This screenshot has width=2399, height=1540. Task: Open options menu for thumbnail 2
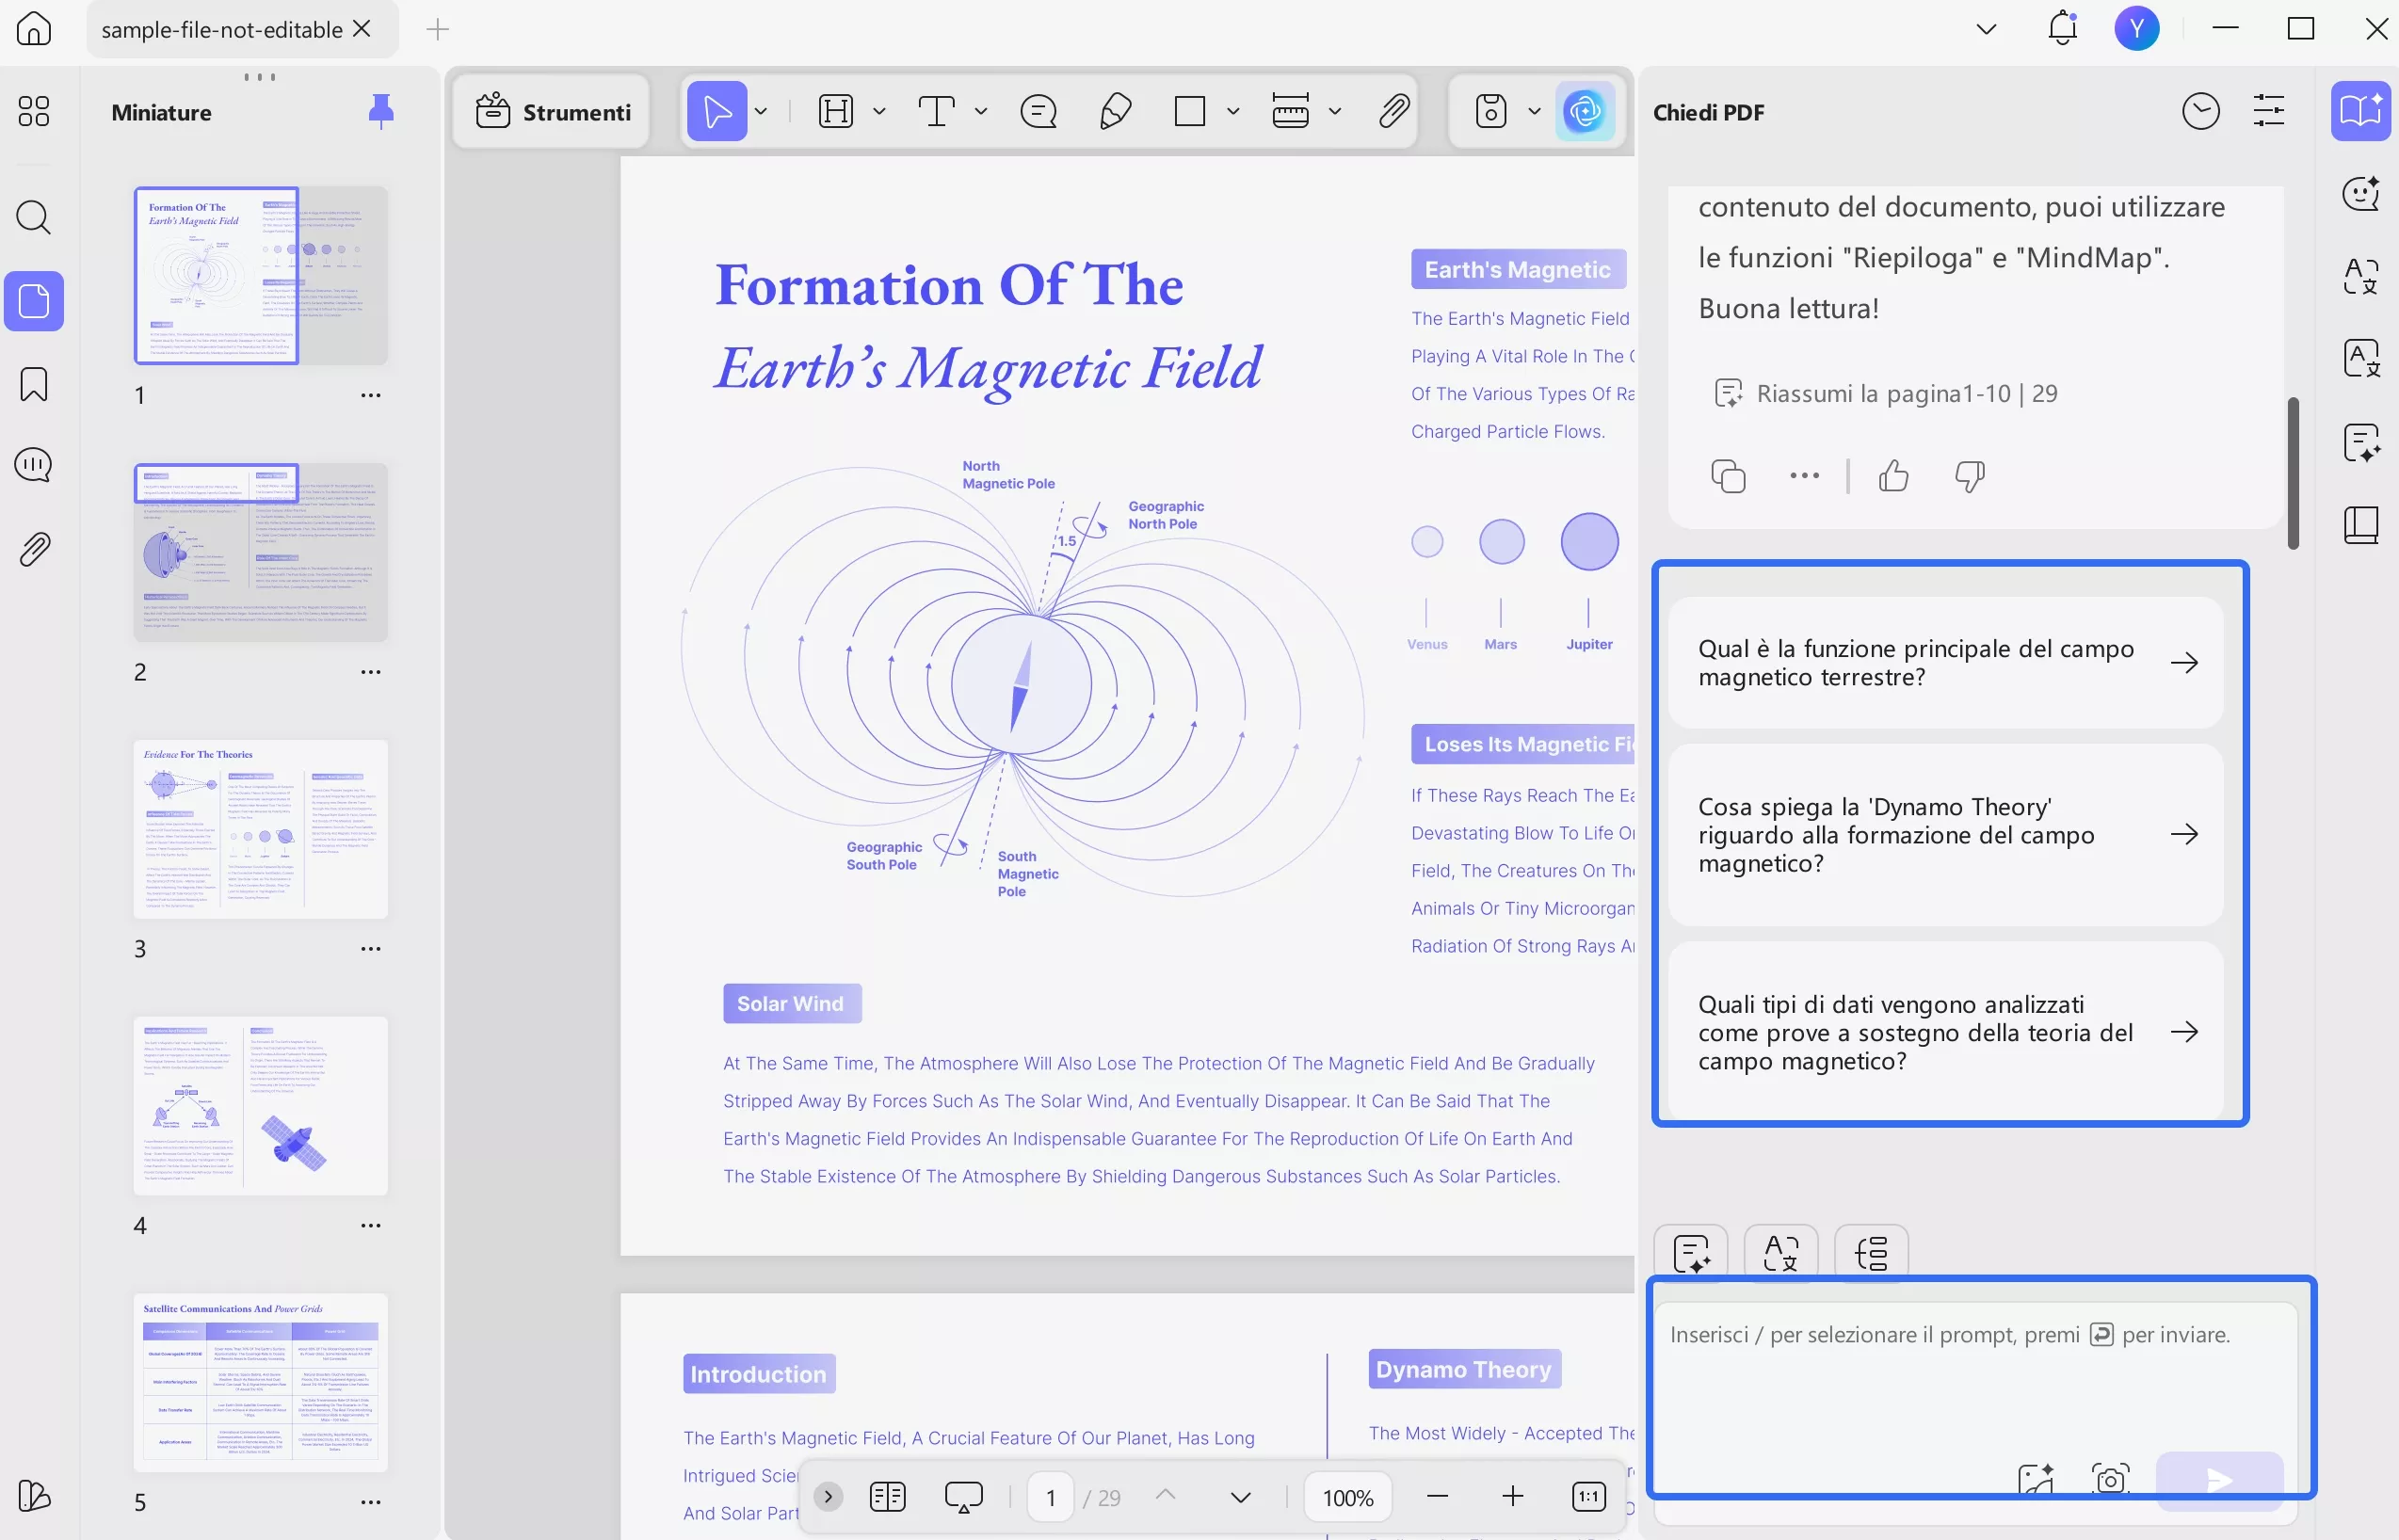[x=370, y=672]
